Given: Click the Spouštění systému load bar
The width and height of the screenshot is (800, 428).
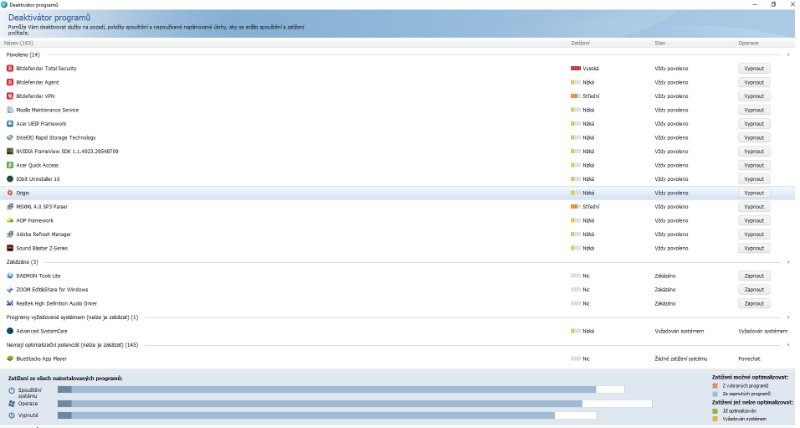Looking at the screenshot, I should click(341, 390).
